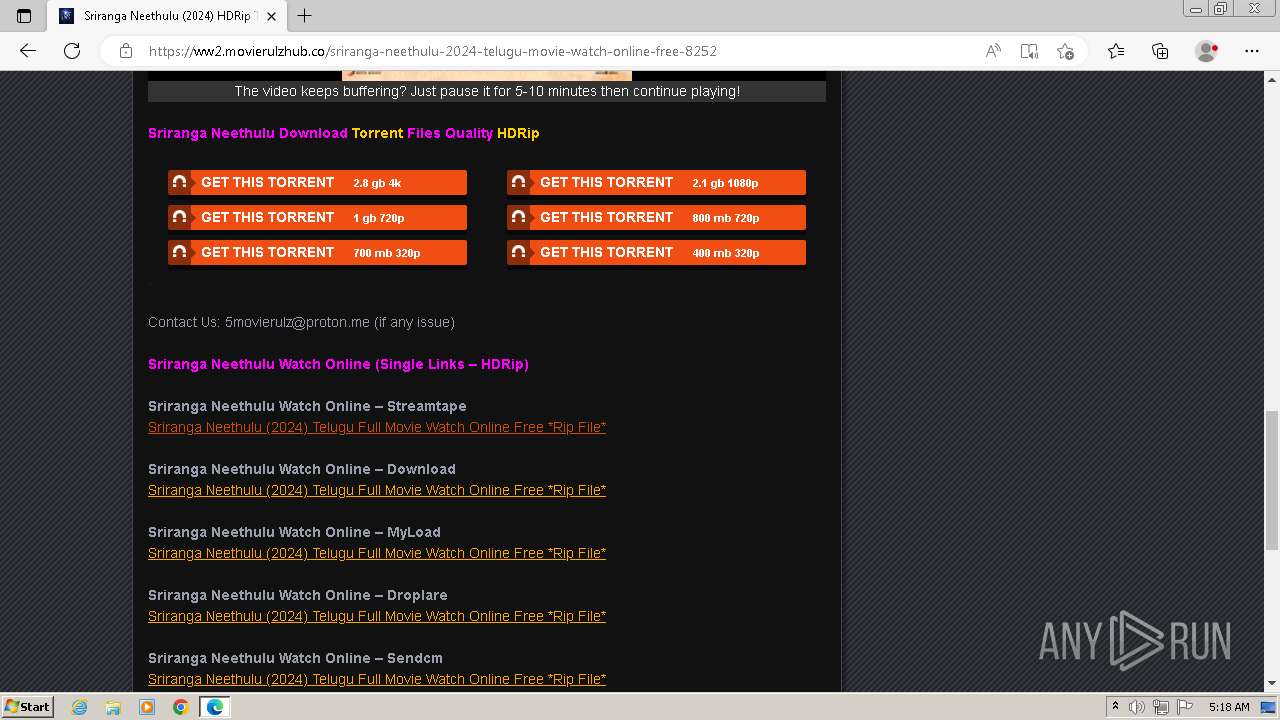Open immersive reader view
This screenshot has height=720, width=1280.
[x=1029, y=51]
